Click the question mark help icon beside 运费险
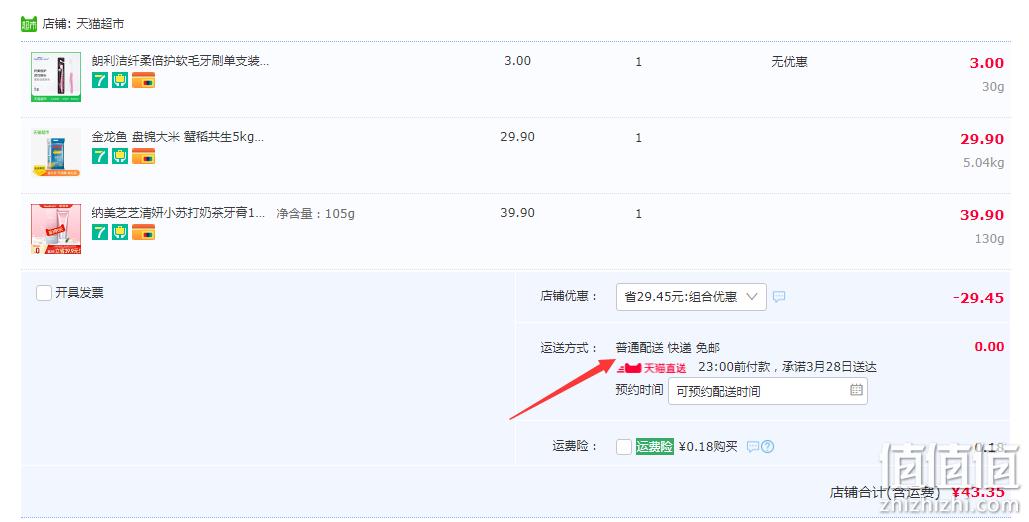 pyautogui.click(x=767, y=446)
